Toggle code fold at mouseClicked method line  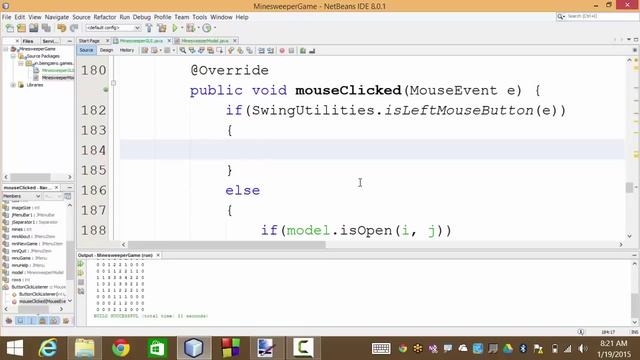click(x=113, y=83)
